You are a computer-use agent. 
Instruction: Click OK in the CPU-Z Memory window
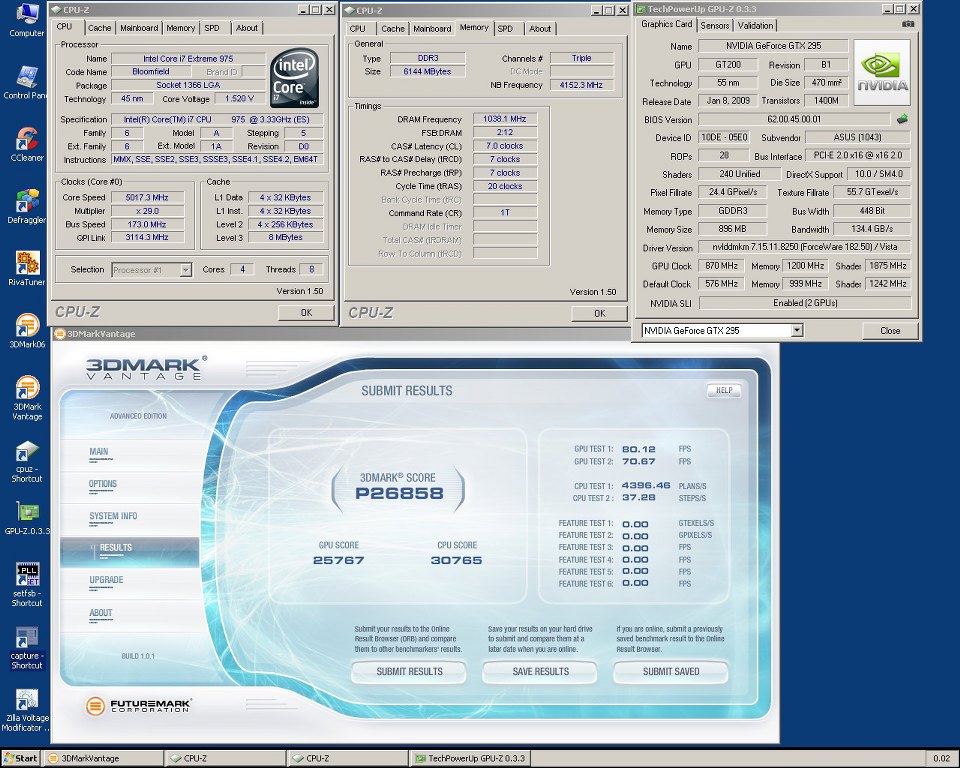599,314
